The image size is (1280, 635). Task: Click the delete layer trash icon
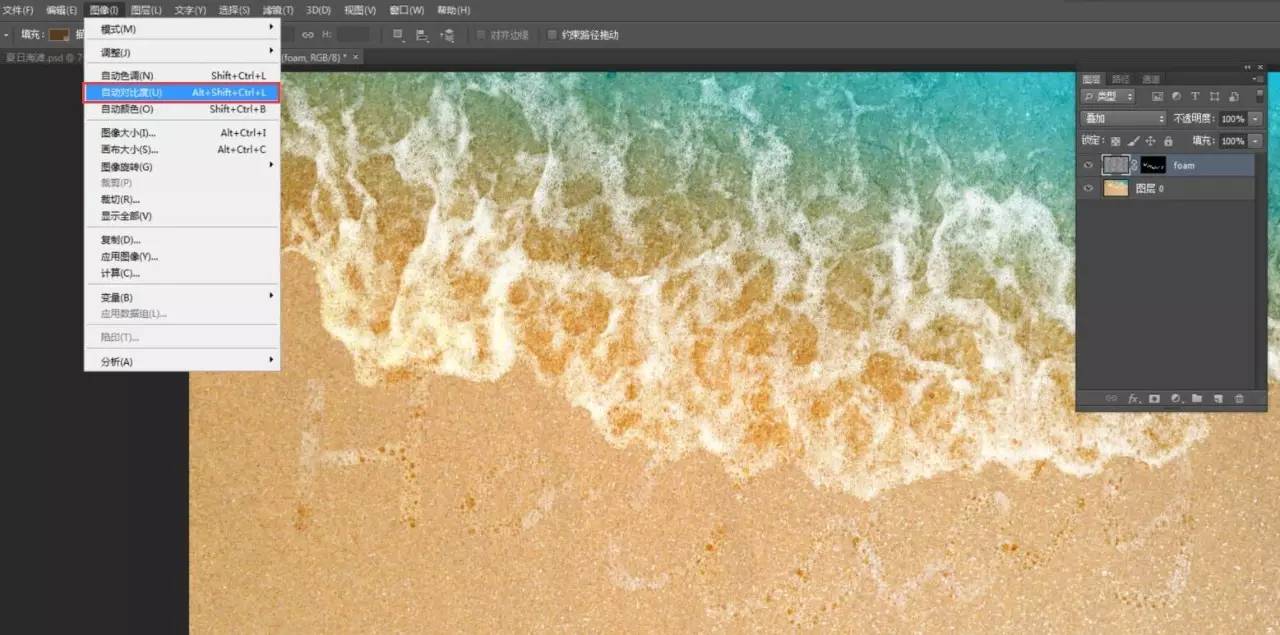(x=1239, y=398)
